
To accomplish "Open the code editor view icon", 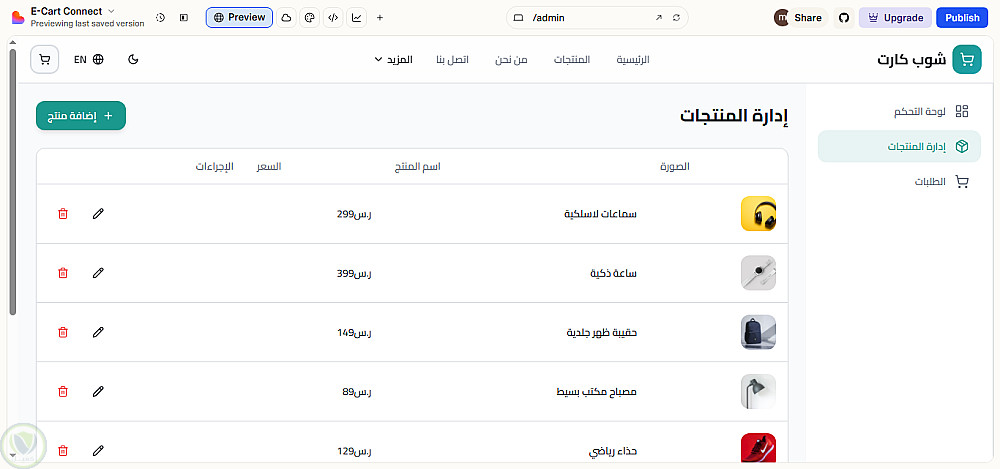I will [x=332, y=17].
